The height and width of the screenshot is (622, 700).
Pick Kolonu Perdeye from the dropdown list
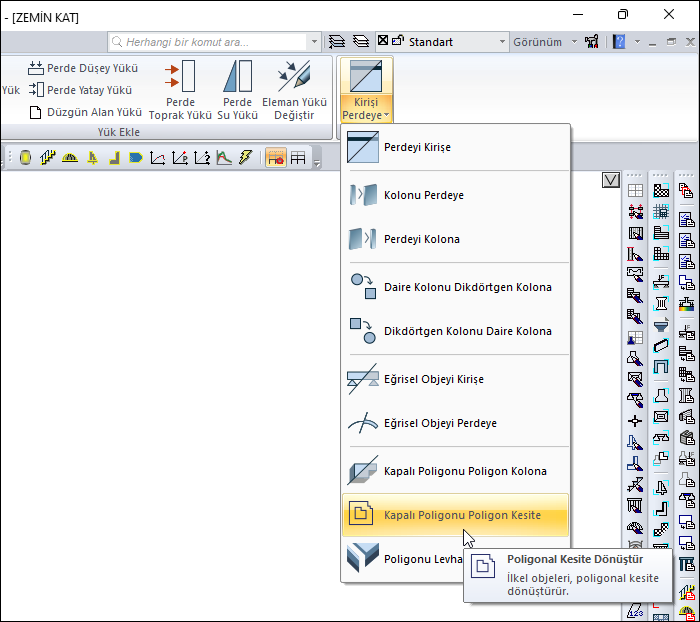(423, 195)
